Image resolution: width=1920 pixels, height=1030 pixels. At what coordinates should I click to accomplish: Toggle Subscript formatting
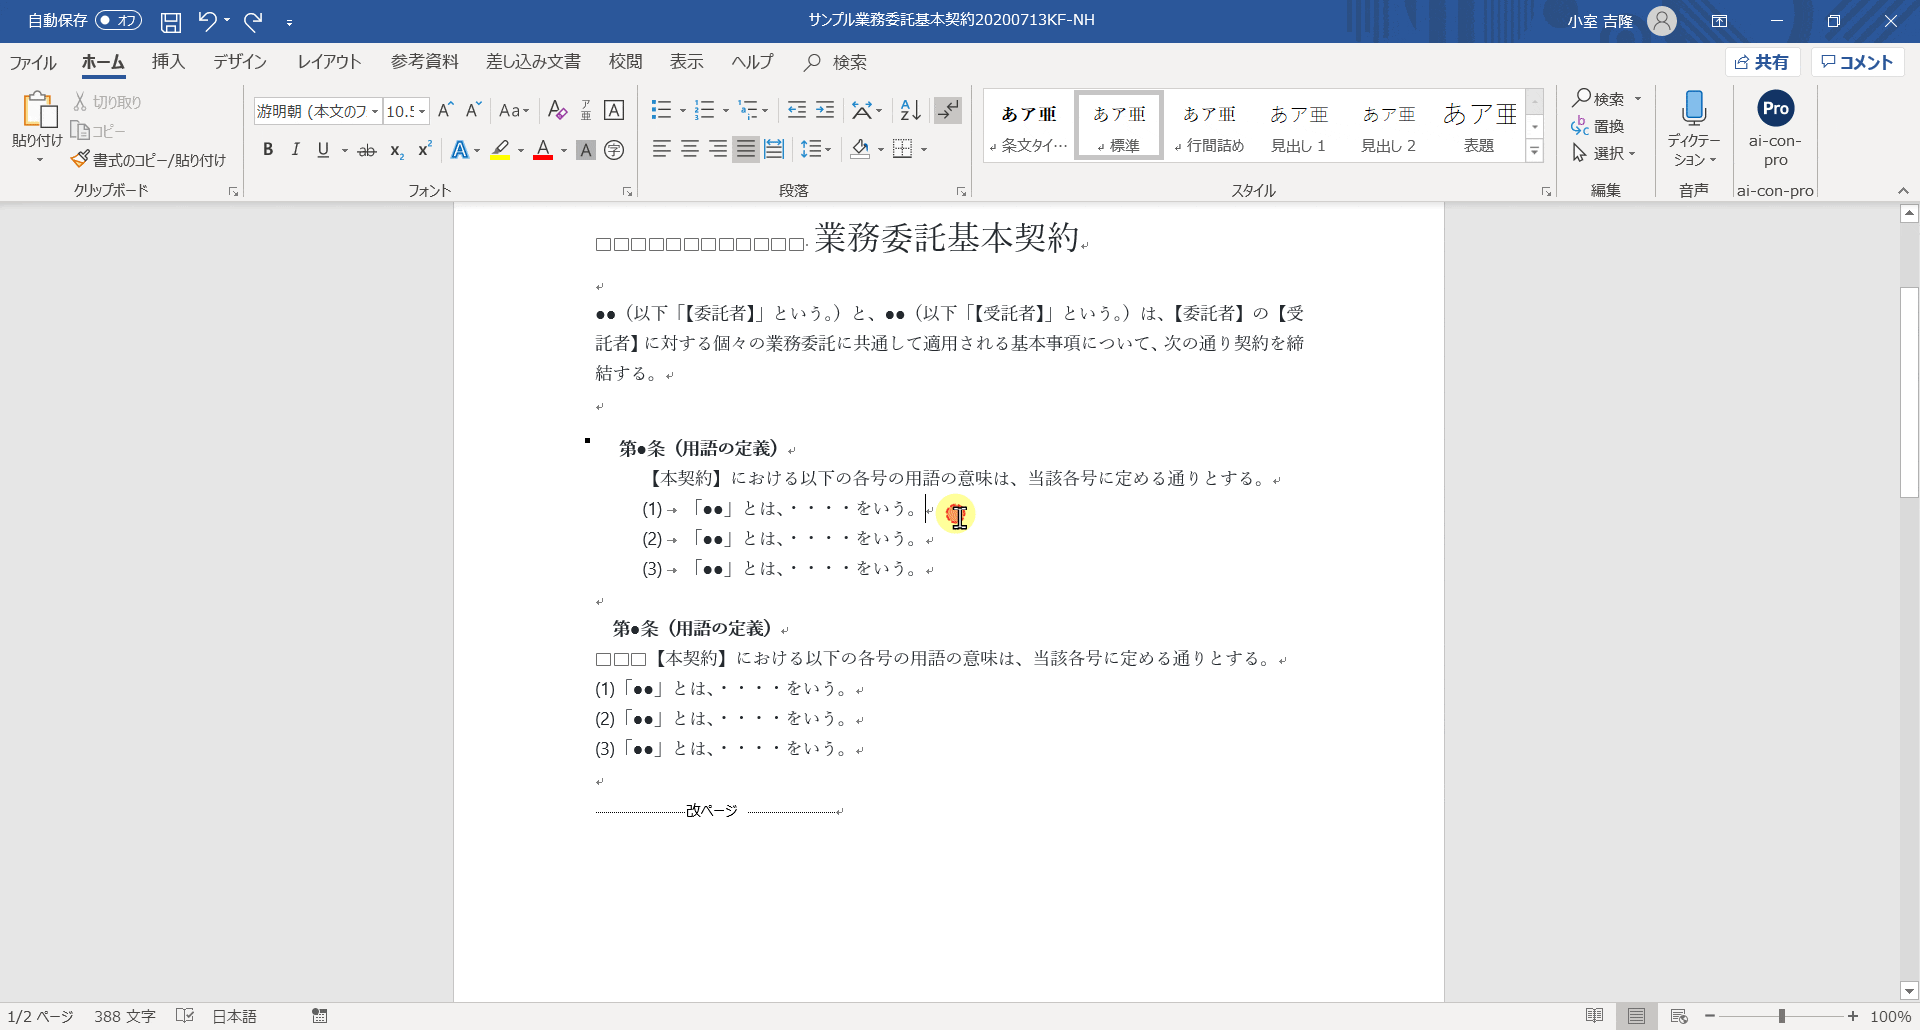point(397,150)
